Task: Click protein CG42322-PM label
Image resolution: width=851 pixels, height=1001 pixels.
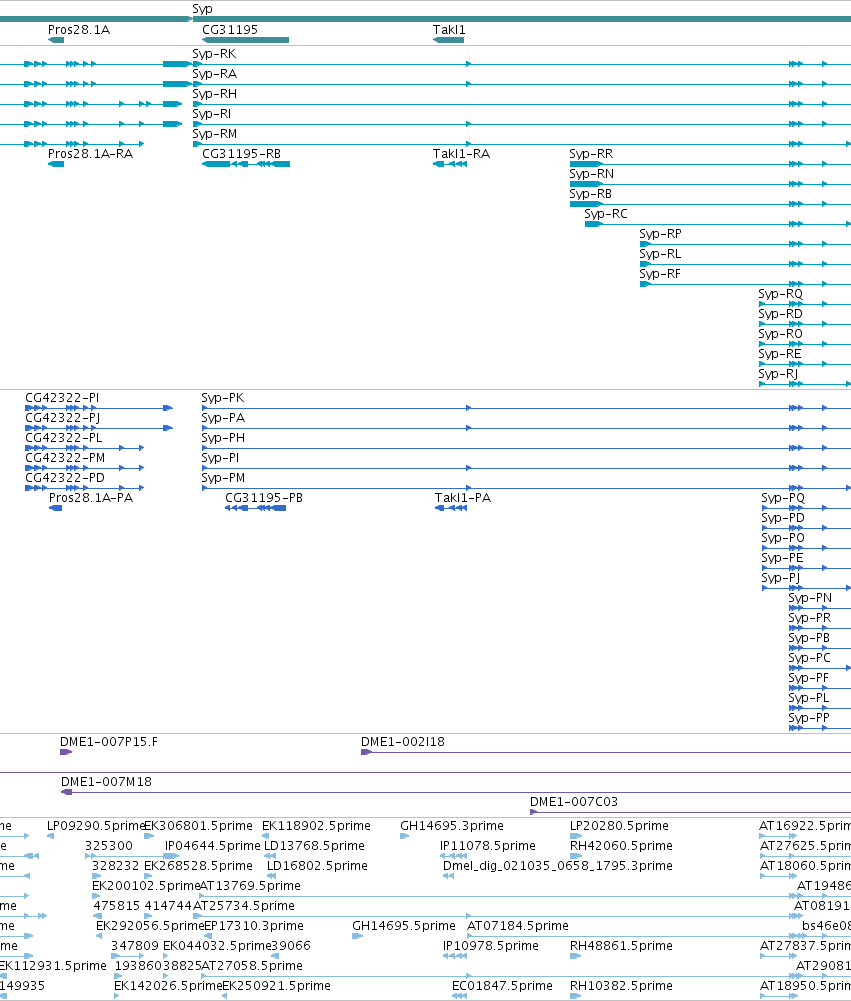Action: pyautogui.click(x=65, y=458)
